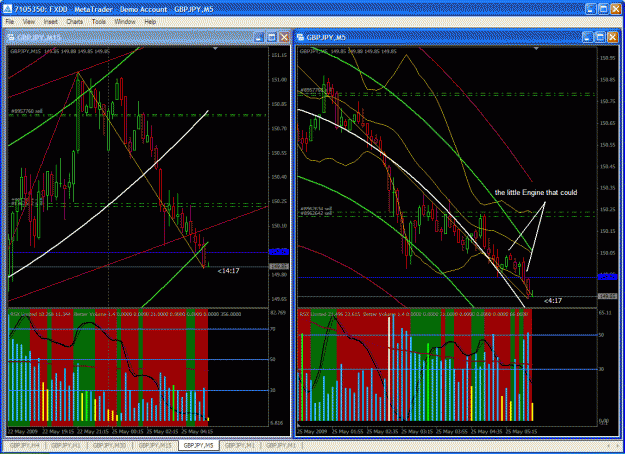Screen dimensions: 625x454
Task: Open the File menu
Action: (x=10, y=22)
